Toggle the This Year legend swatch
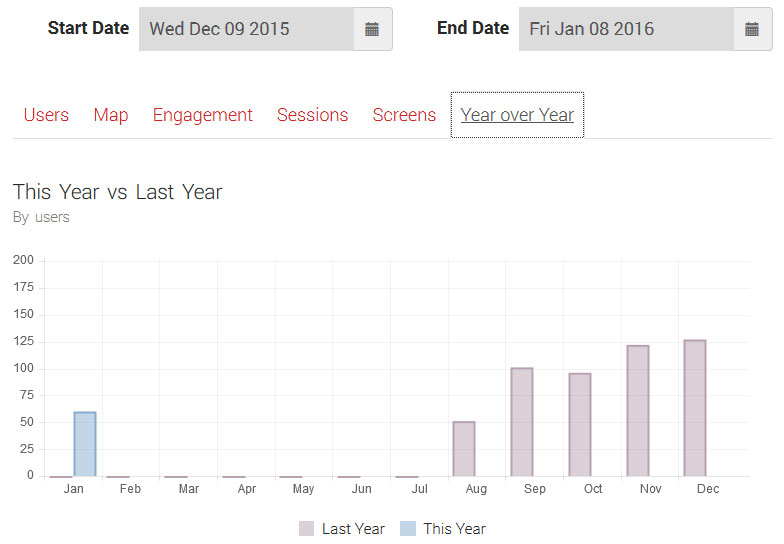784x544 pixels. coord(408,528)
